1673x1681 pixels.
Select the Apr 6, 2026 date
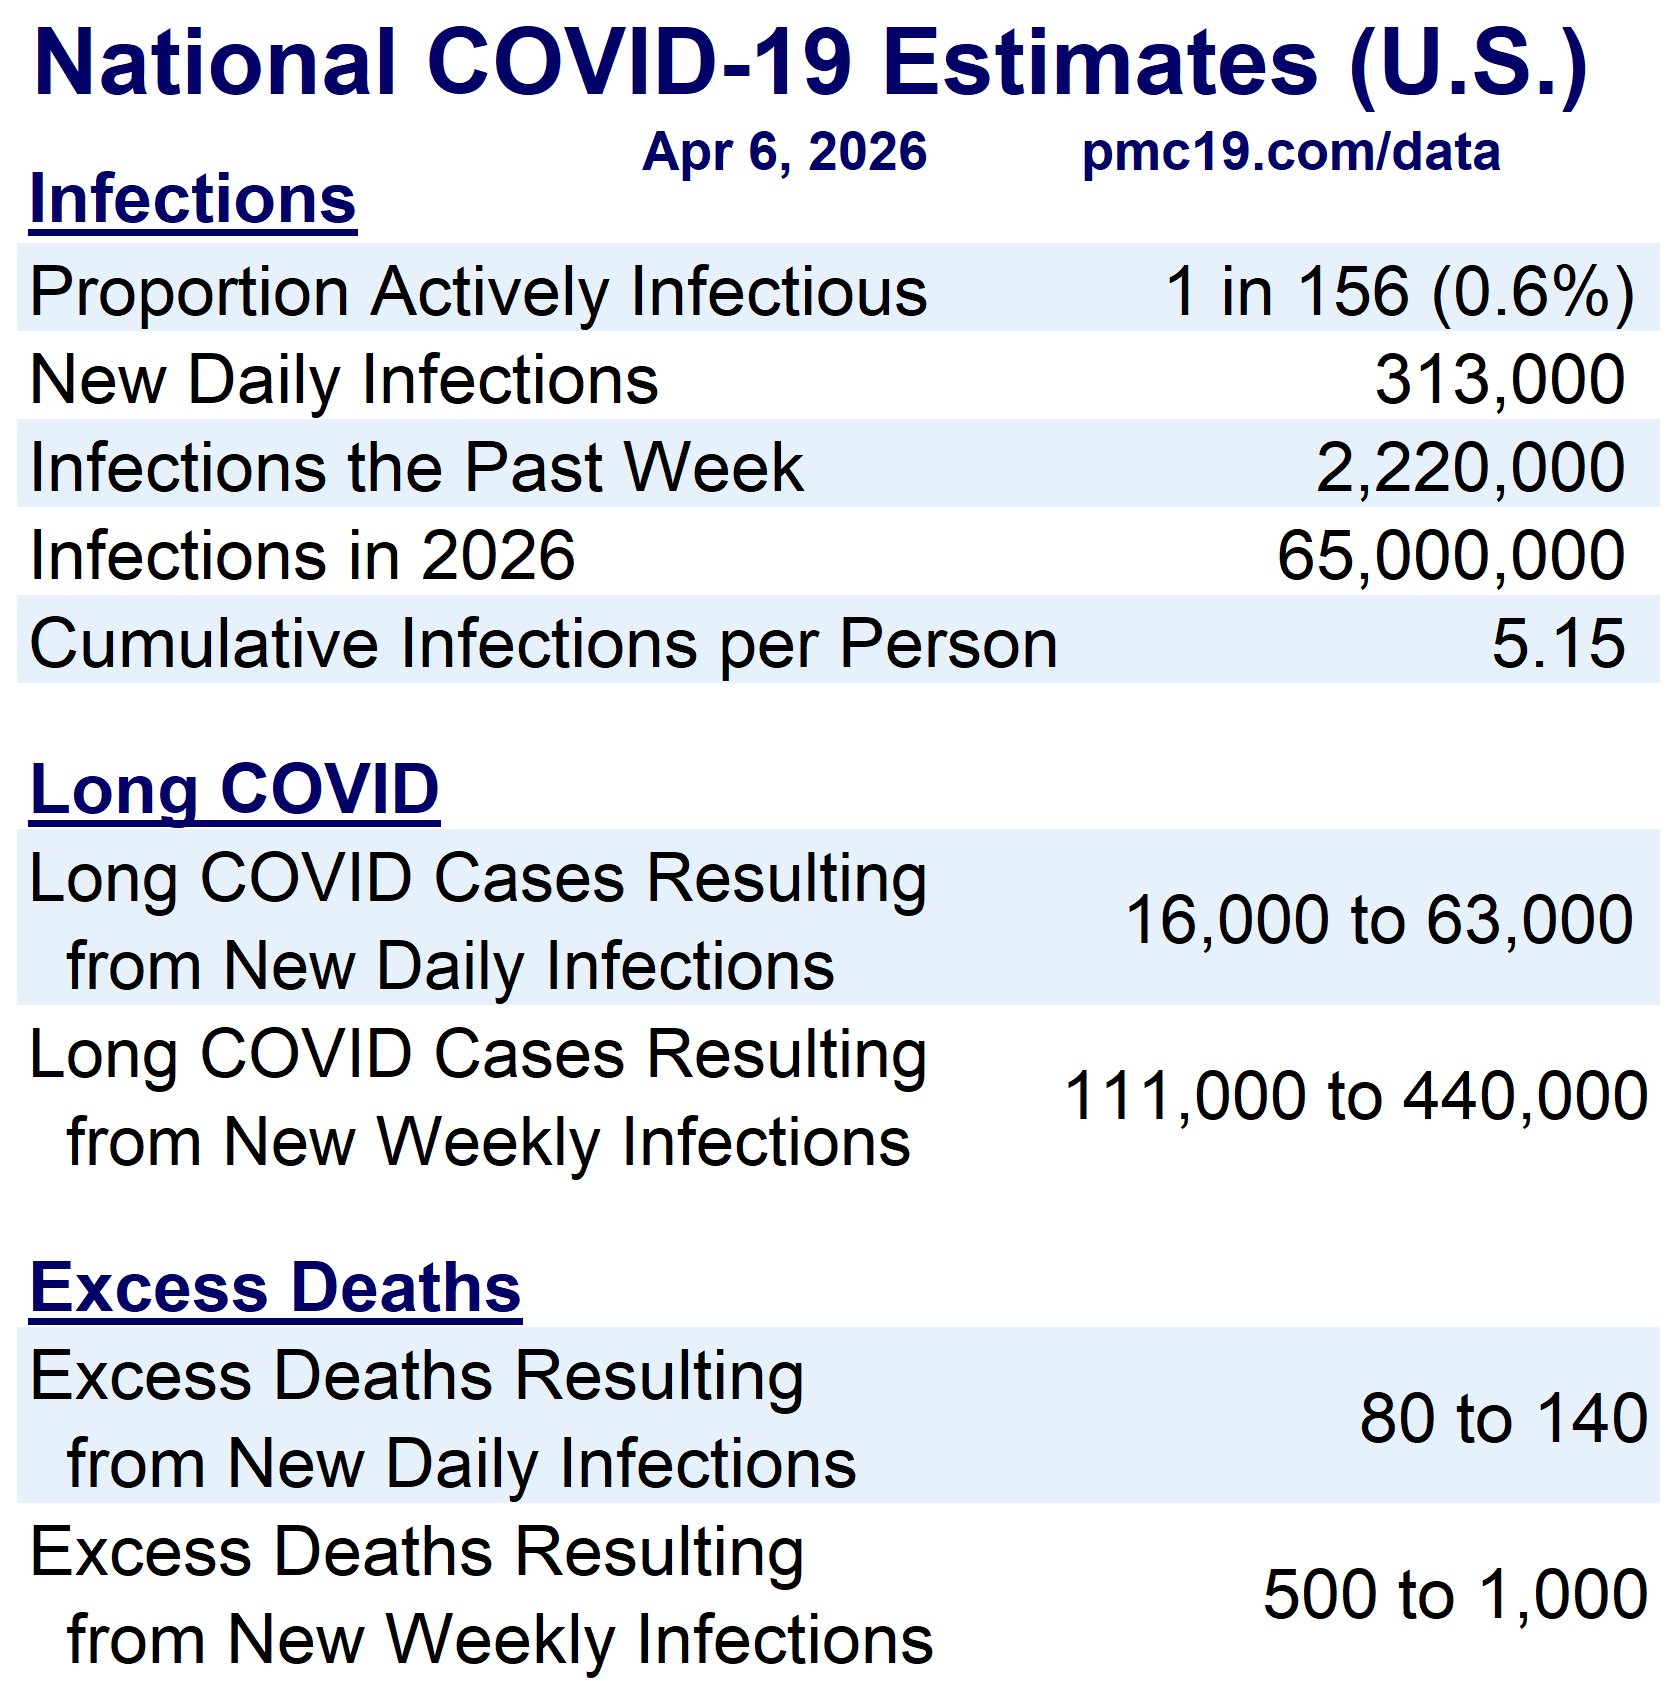pos(785,153)
